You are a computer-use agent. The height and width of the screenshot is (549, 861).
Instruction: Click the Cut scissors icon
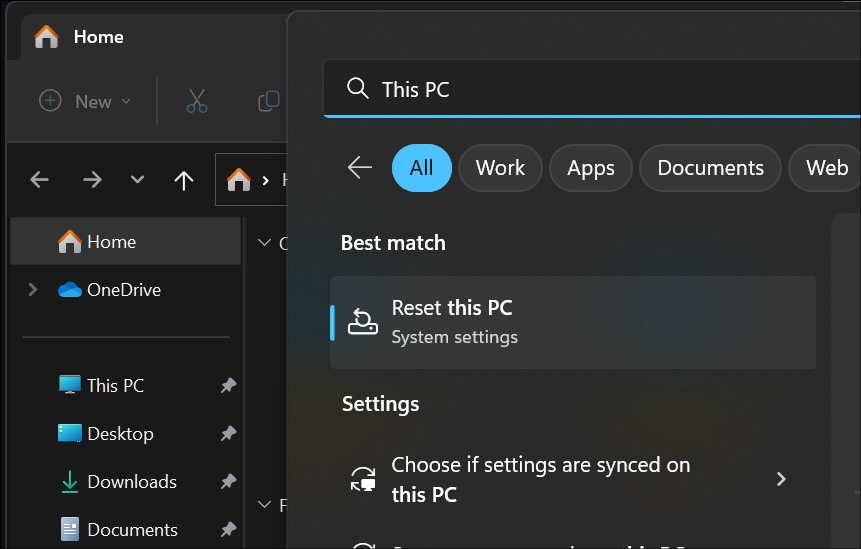197,101
